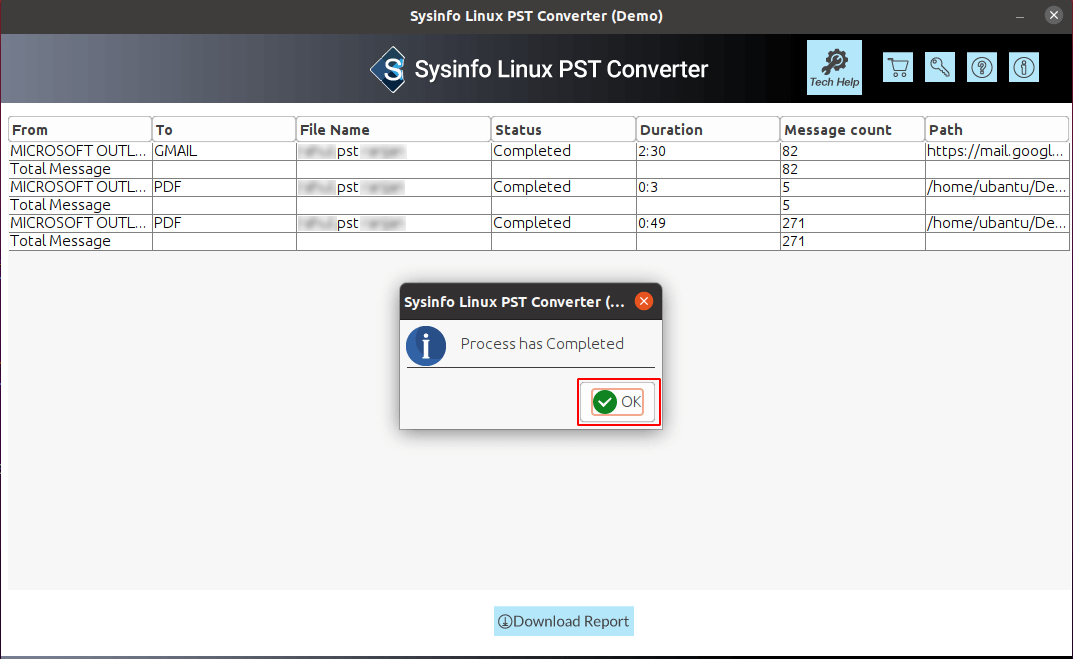The width and height of the screenshot is (1073, 659).
Task: Click the shopping cart buy icon
Action: (x=898, y=67)
